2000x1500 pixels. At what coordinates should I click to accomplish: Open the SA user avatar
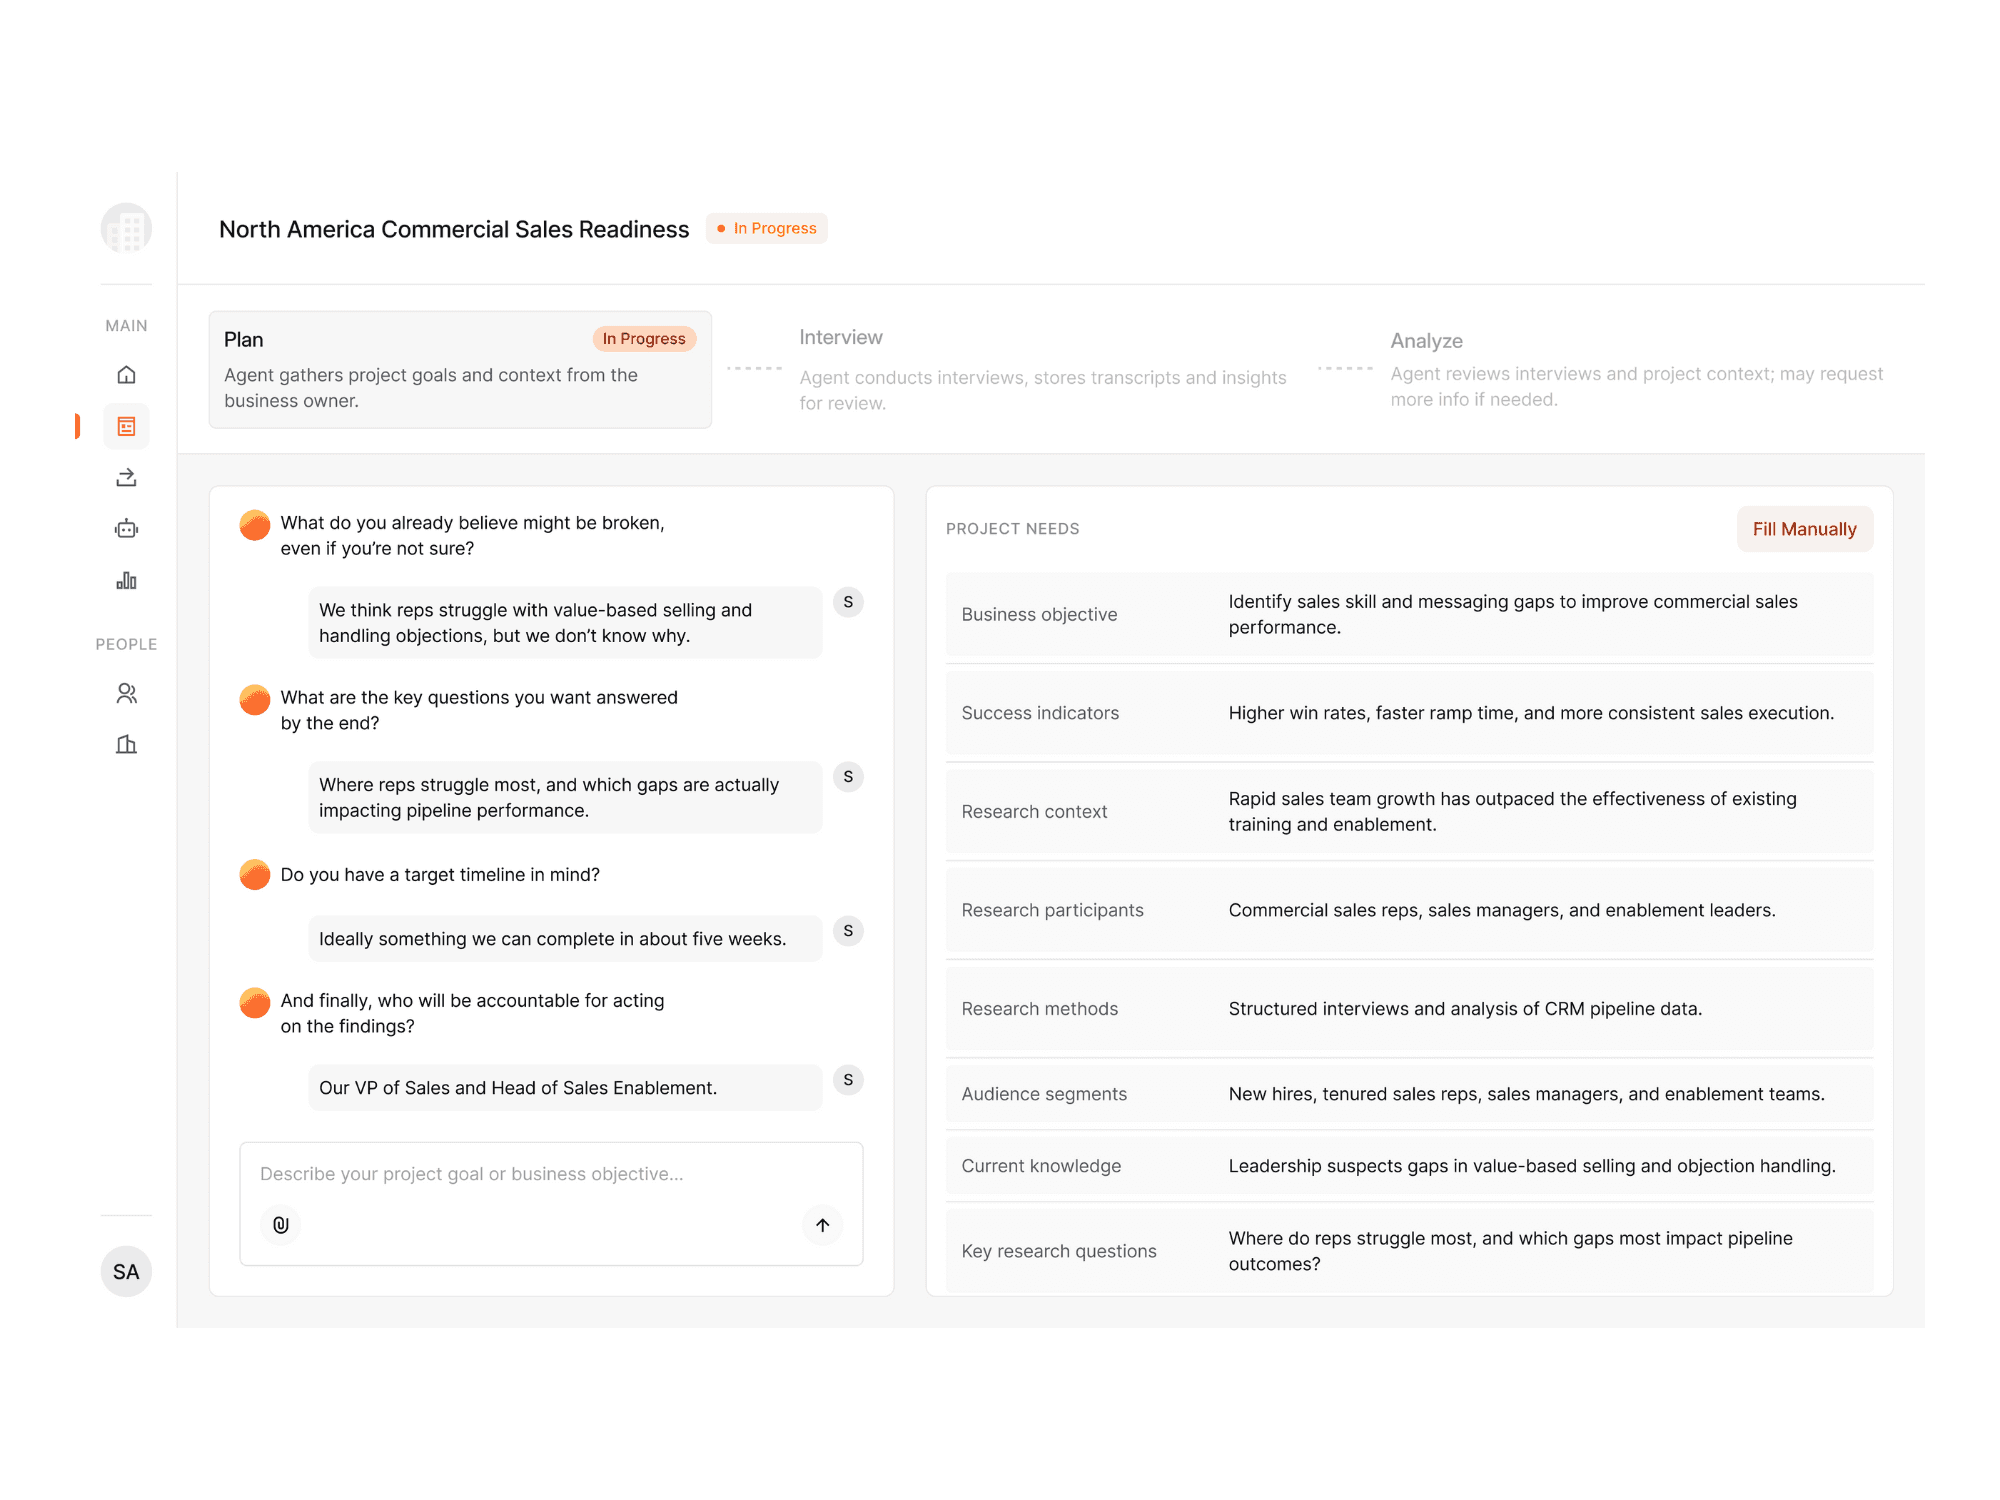tap(126, 1272)
